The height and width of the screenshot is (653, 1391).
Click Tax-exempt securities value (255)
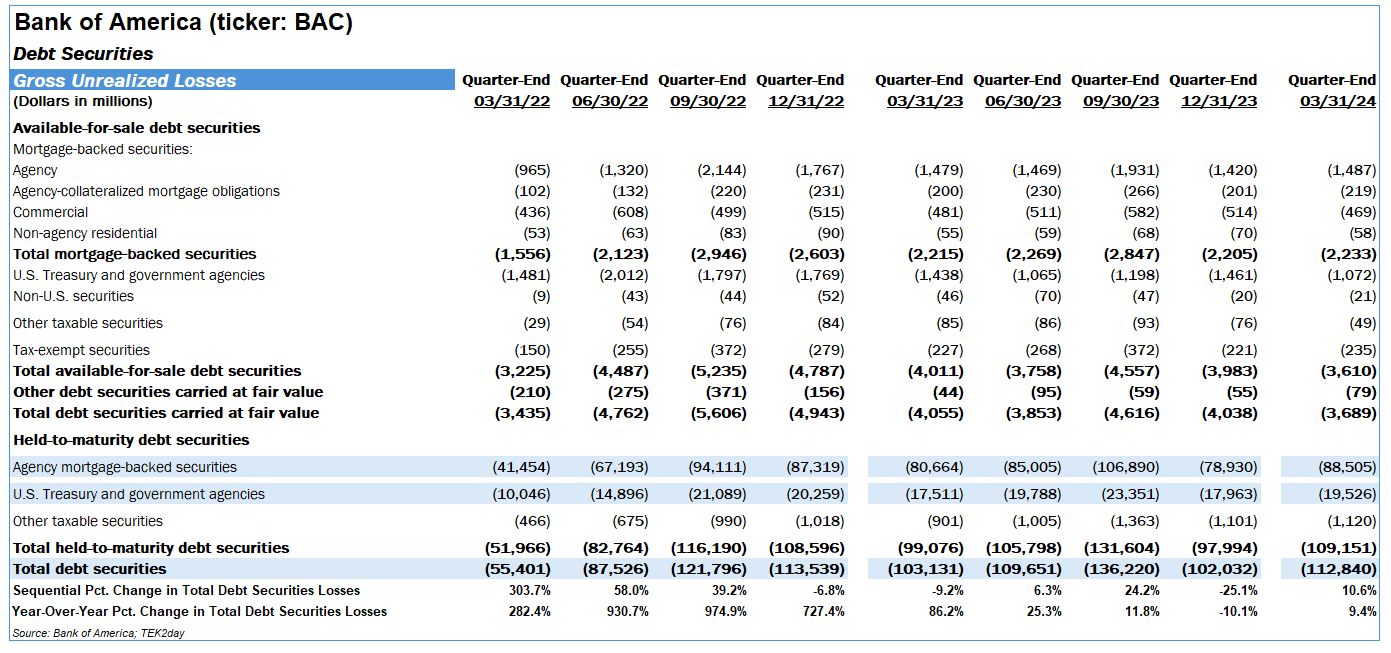630,350
